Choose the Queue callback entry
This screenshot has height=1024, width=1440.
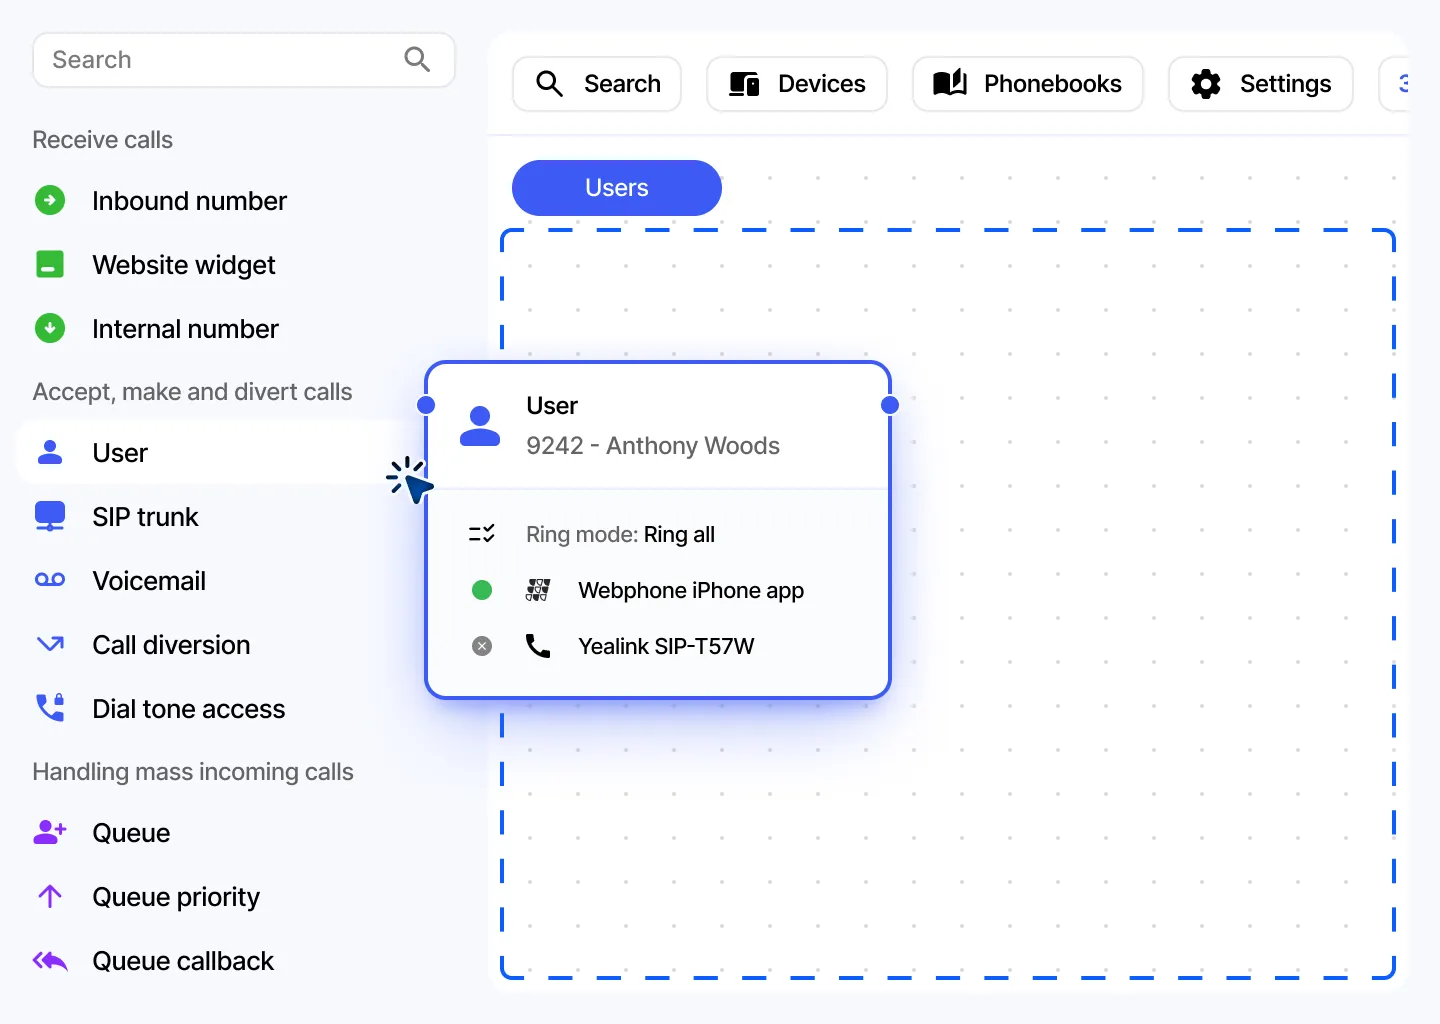click(183, 961)
